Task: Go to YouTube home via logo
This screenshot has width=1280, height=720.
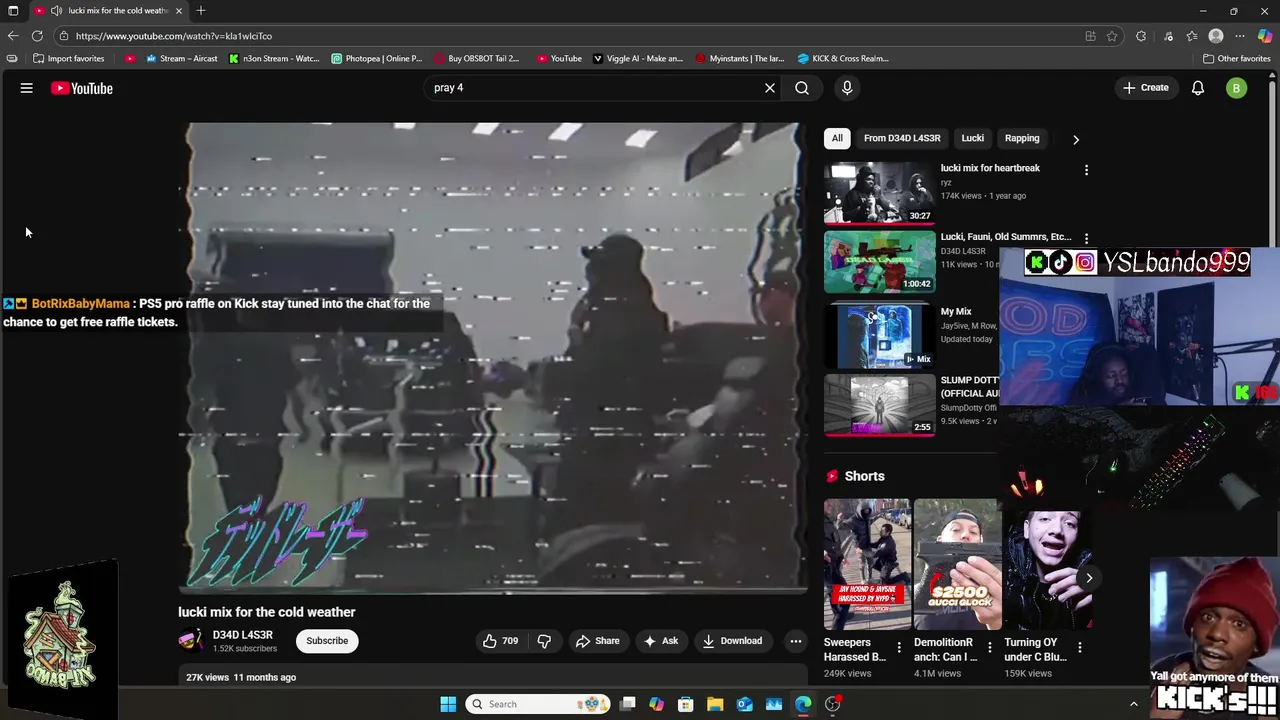Action: tap(82, 88)
